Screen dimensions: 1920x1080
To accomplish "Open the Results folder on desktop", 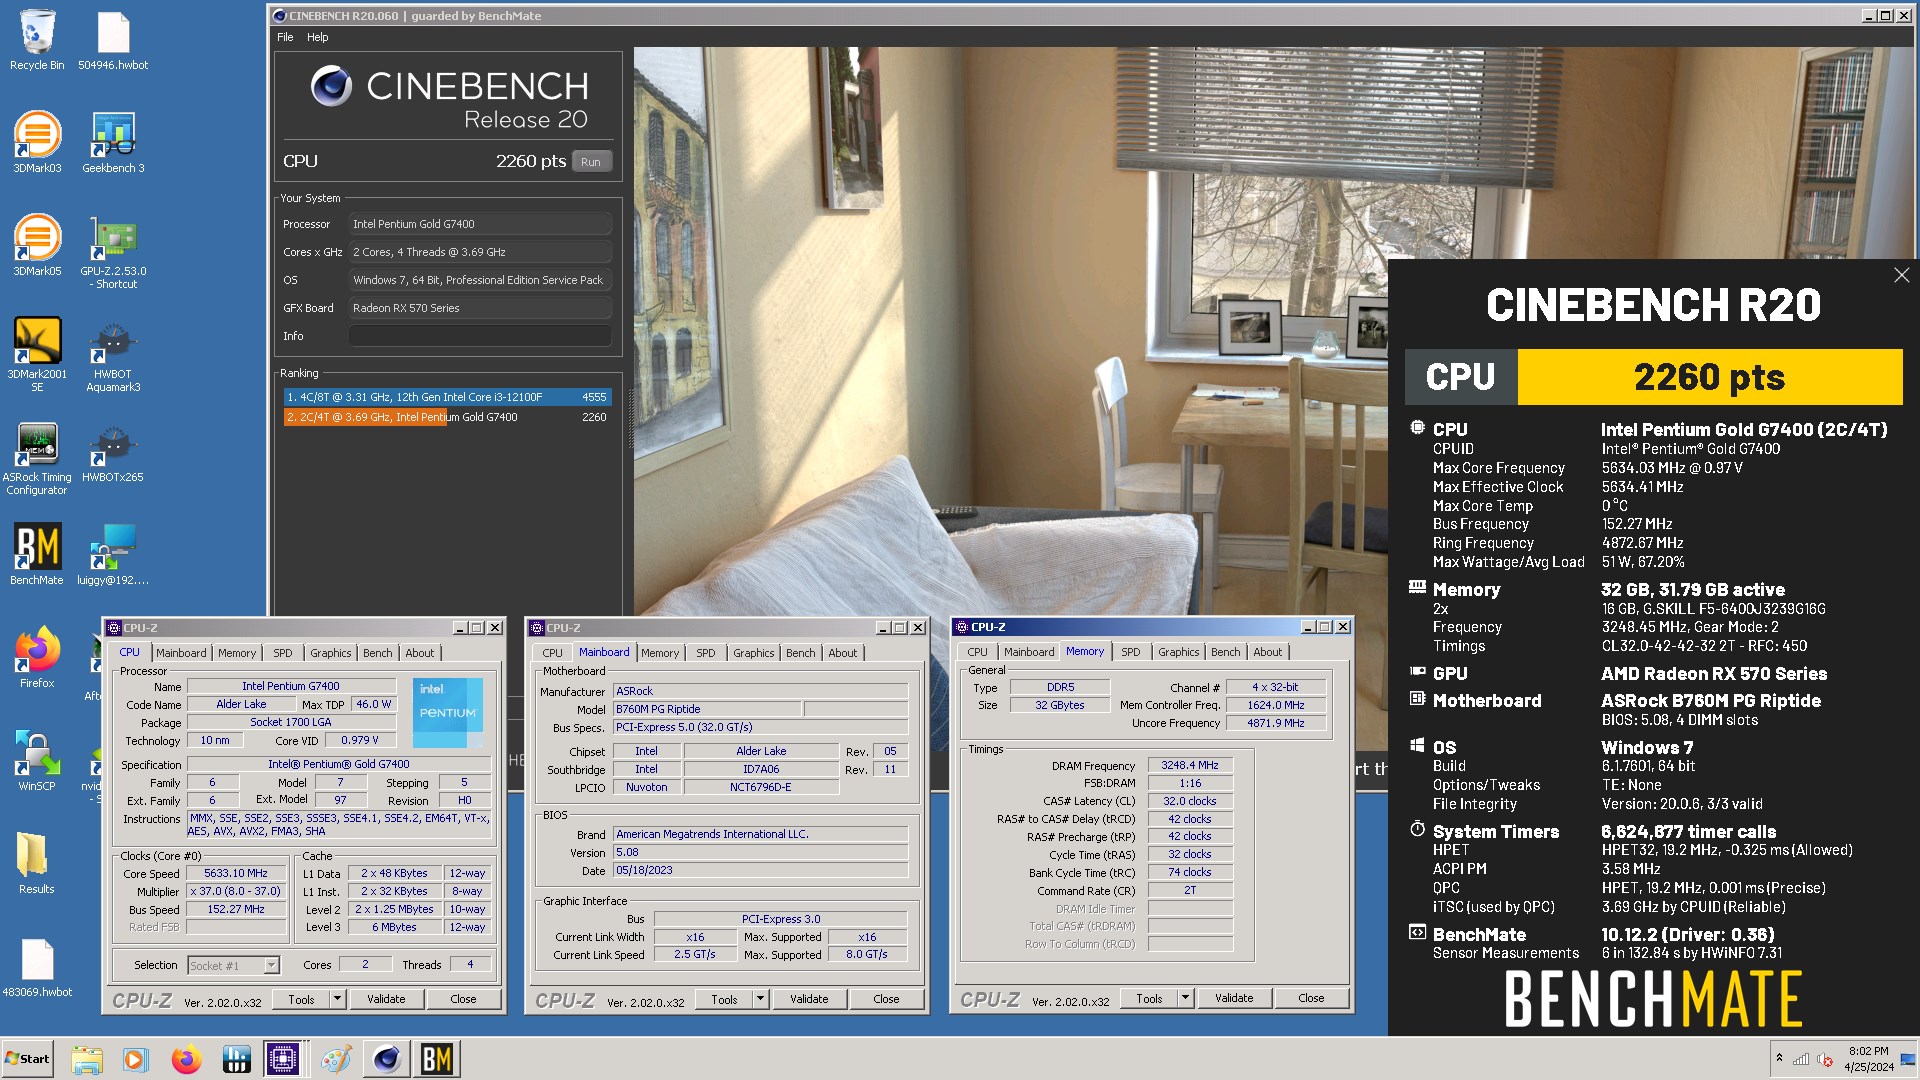I will (37, 863).
